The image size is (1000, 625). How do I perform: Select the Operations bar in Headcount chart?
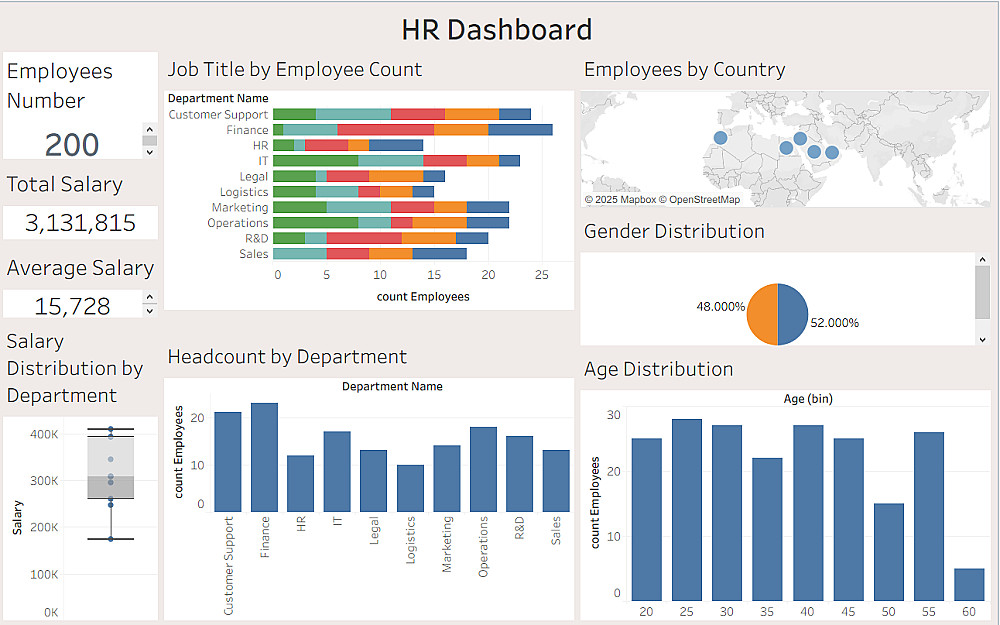click(x=483, y=469)
